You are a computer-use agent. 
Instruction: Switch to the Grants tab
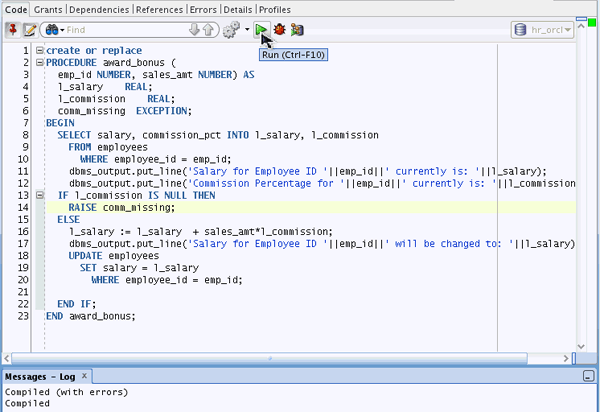48,9
